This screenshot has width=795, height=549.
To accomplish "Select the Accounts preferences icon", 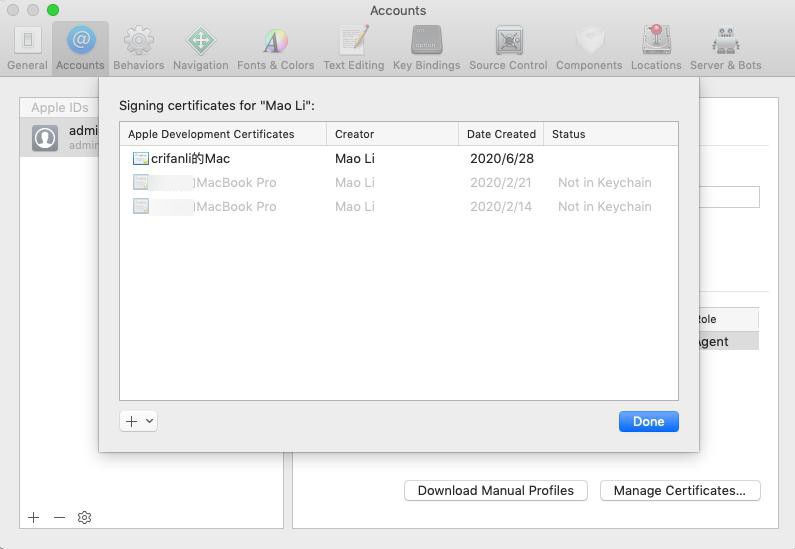I will pos(80,48).
